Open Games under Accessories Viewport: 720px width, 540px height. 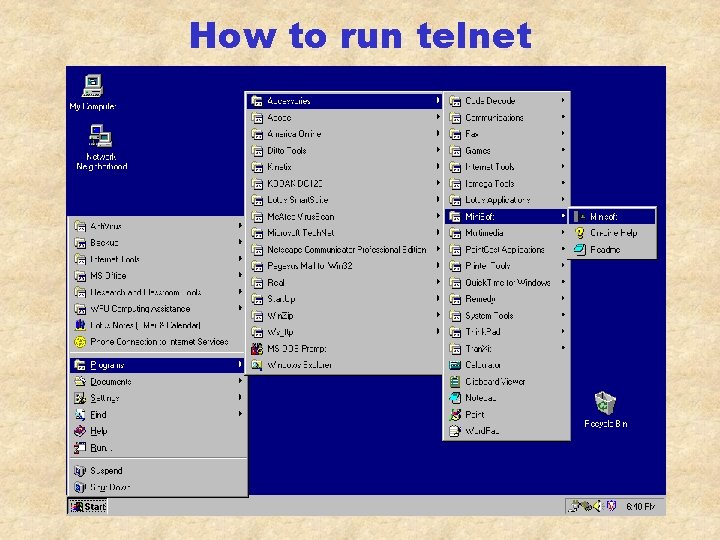[x=507, y=151]
